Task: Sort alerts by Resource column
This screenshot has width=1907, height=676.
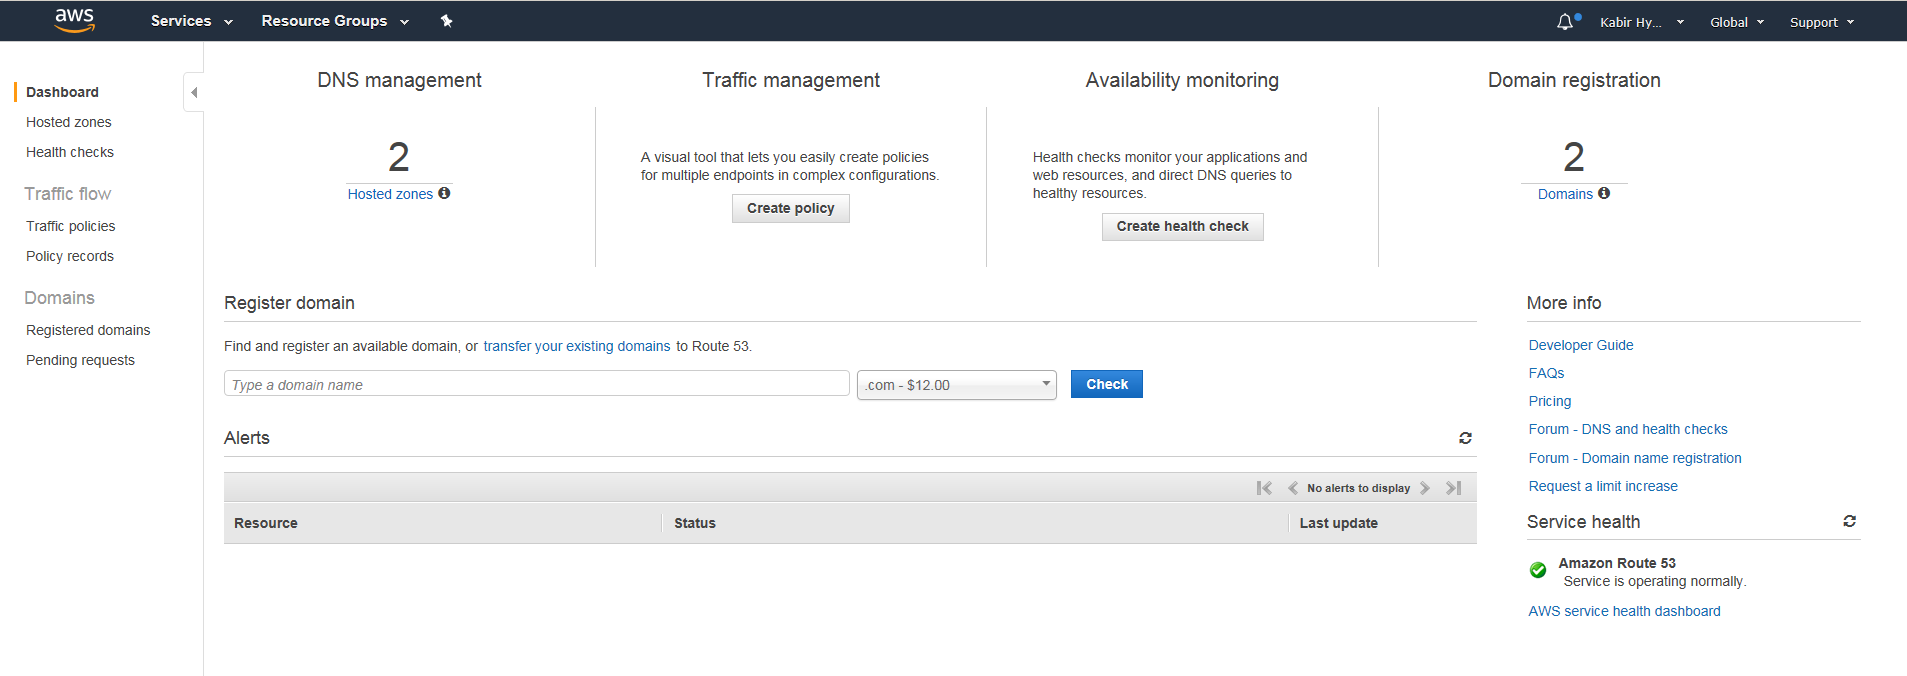Action: (266, 523)
